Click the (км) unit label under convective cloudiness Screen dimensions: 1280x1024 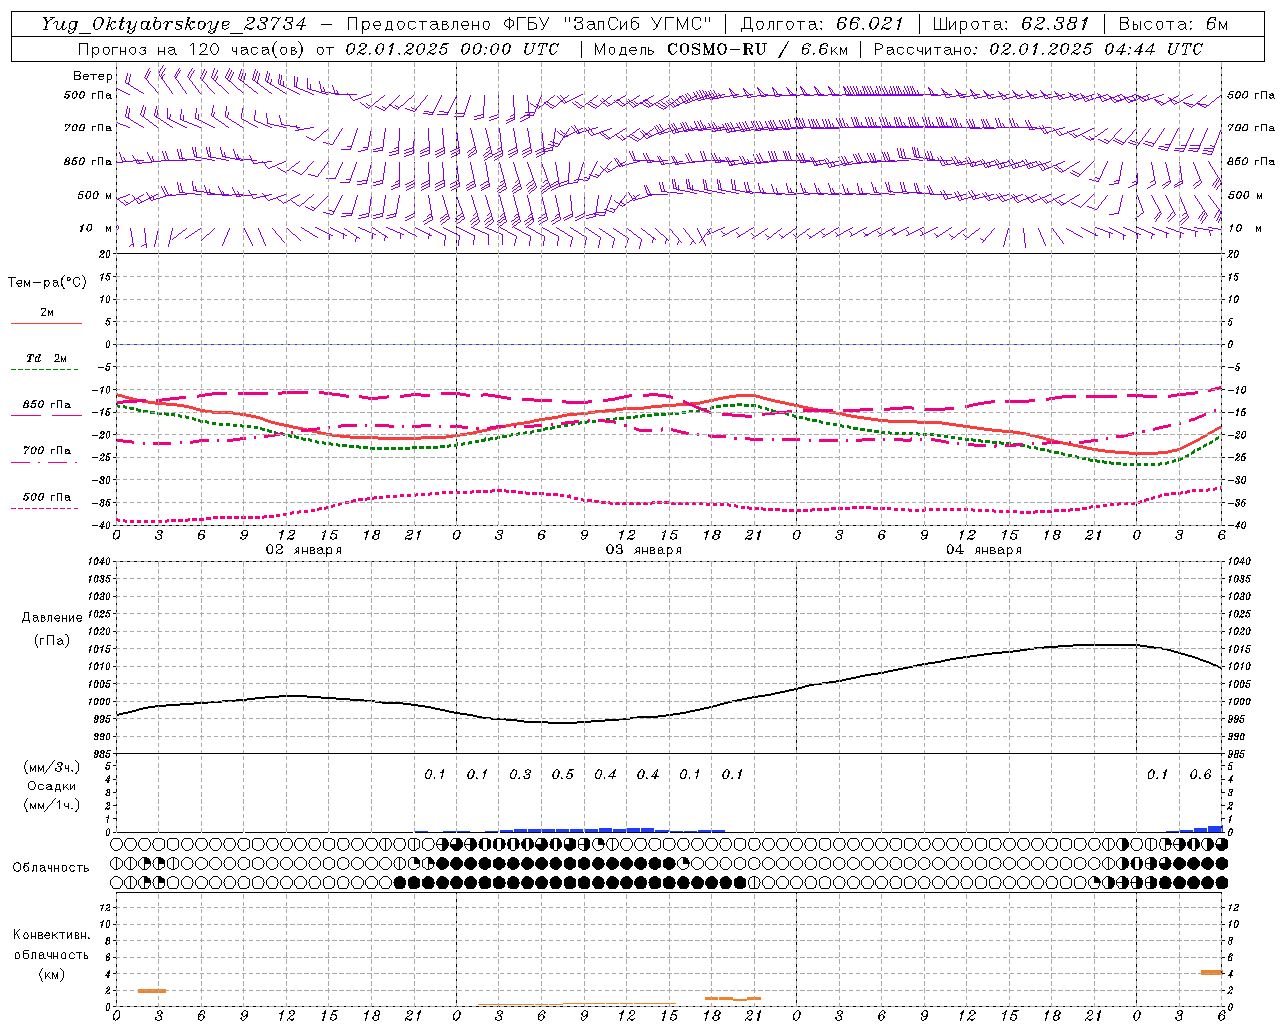click(51, 975)
